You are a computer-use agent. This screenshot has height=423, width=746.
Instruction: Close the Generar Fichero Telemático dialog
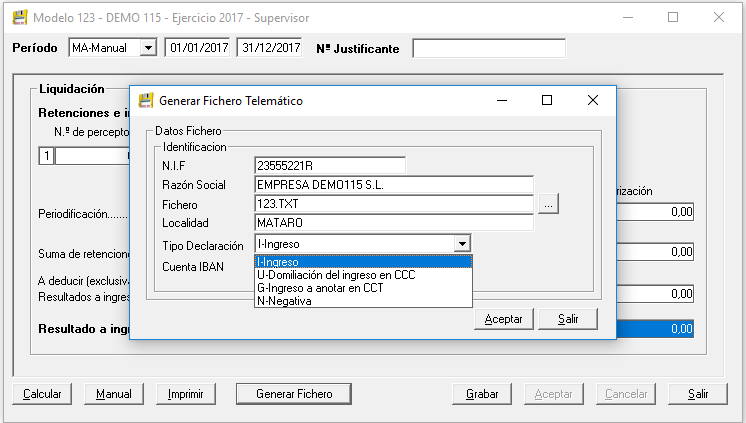592,101
